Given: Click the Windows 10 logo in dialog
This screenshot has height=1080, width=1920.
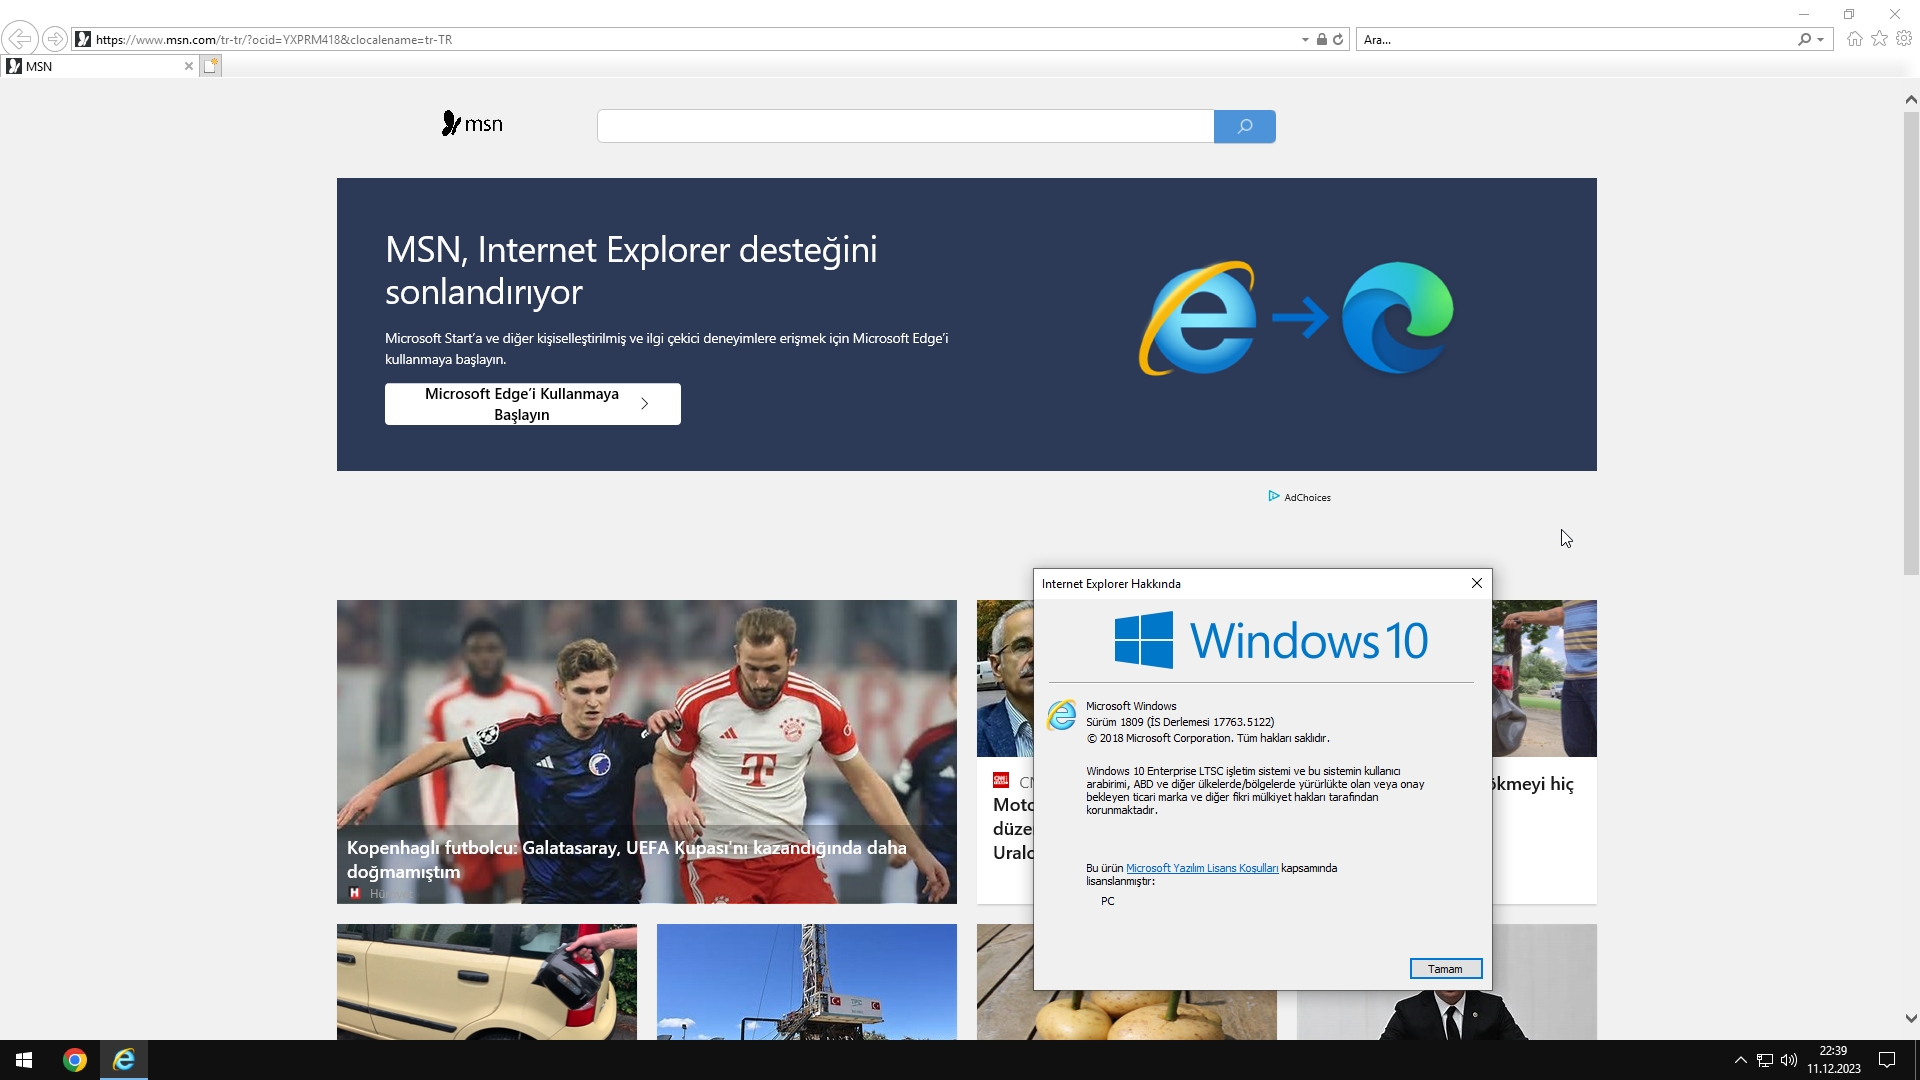Looking at the screenshot, I should (1271, 641).
